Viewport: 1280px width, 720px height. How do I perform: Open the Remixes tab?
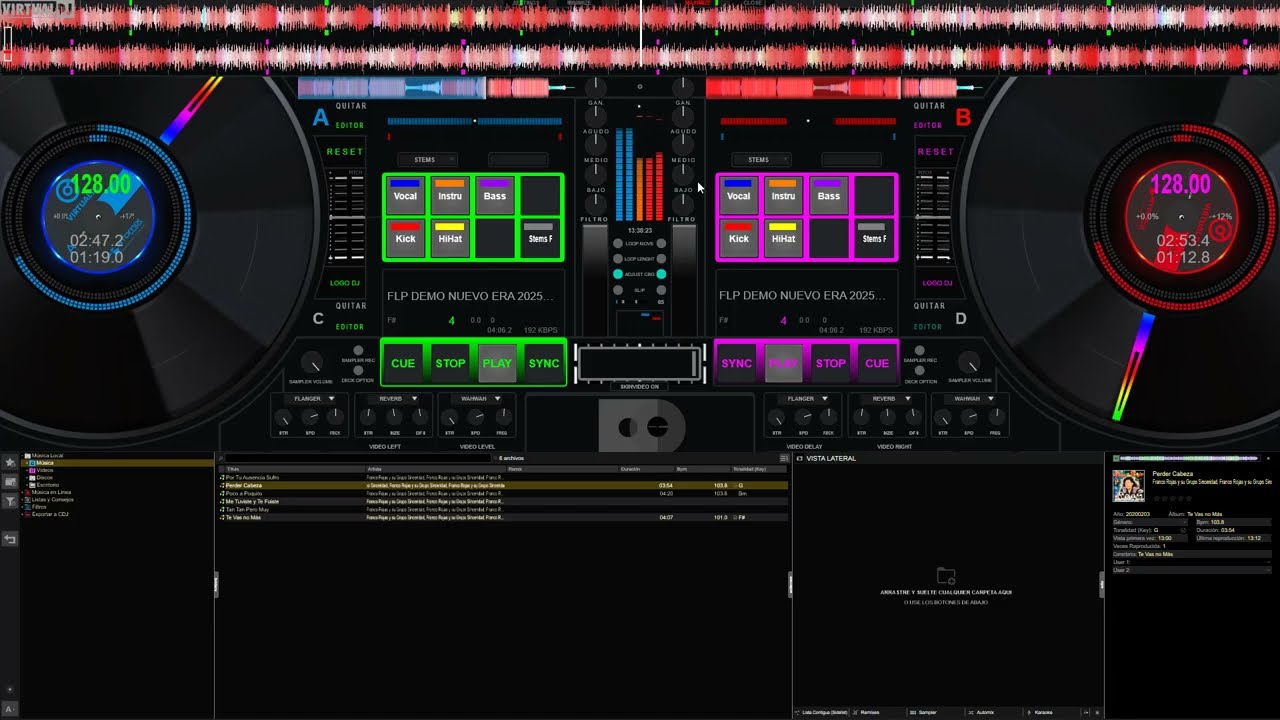point(876,713)
